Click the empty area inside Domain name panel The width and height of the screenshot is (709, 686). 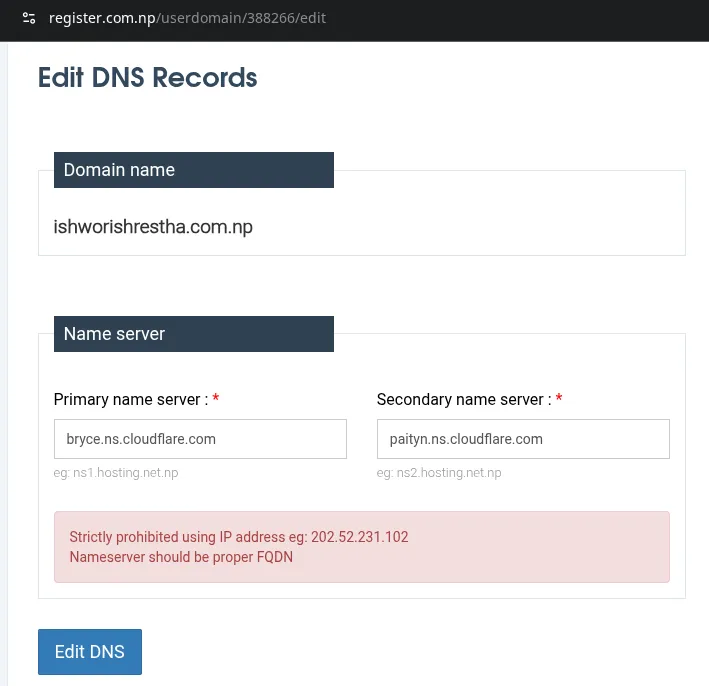pyautogui.click(x=500, y=227)
